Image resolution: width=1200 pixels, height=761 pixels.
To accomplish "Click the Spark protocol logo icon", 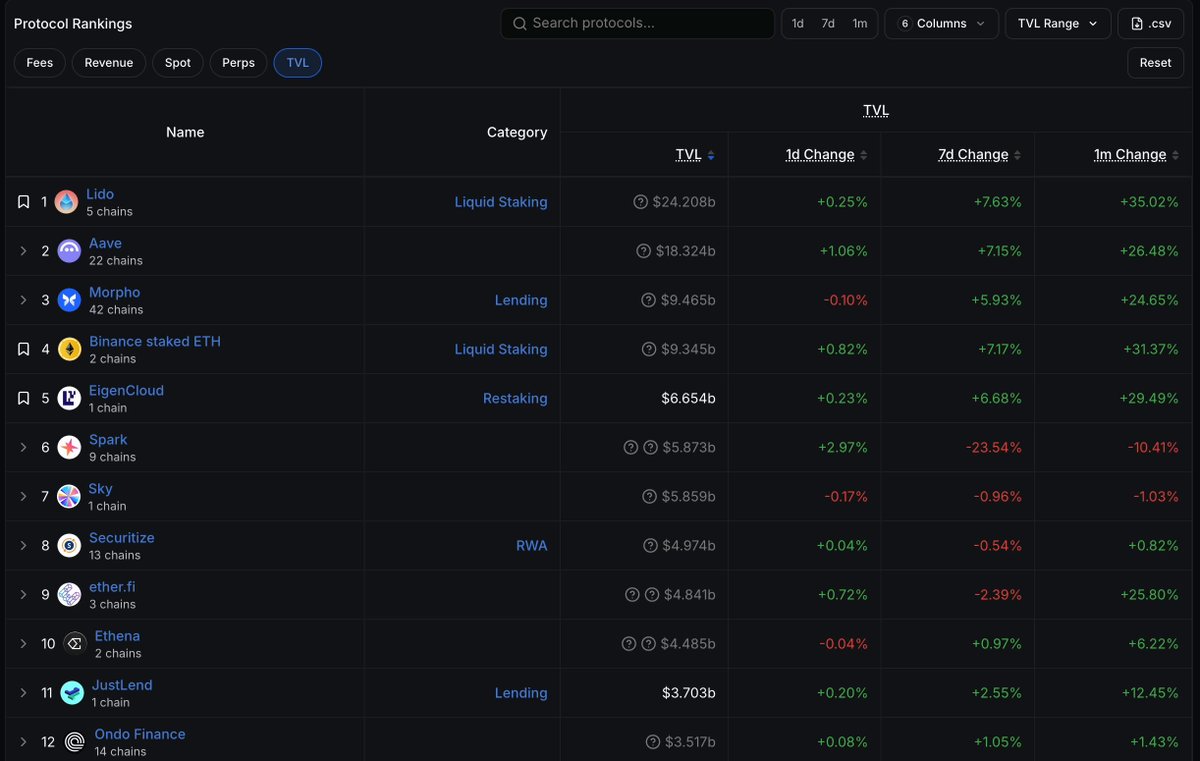I will [x=69, y=447].
